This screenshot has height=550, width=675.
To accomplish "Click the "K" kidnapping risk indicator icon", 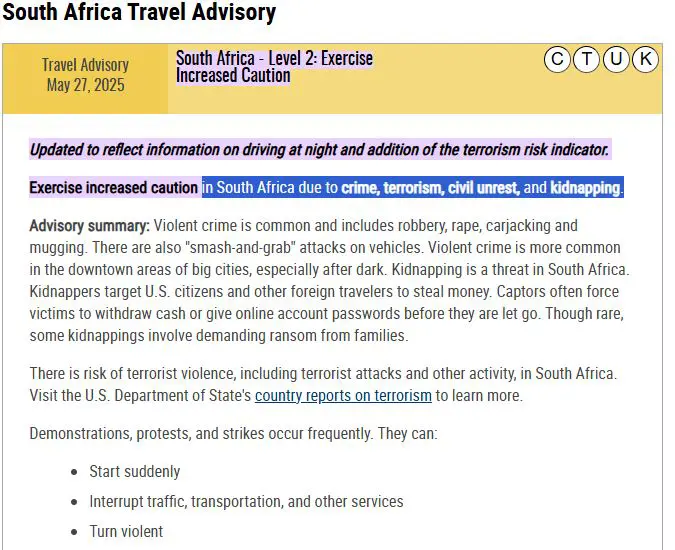I will point(645,60).
